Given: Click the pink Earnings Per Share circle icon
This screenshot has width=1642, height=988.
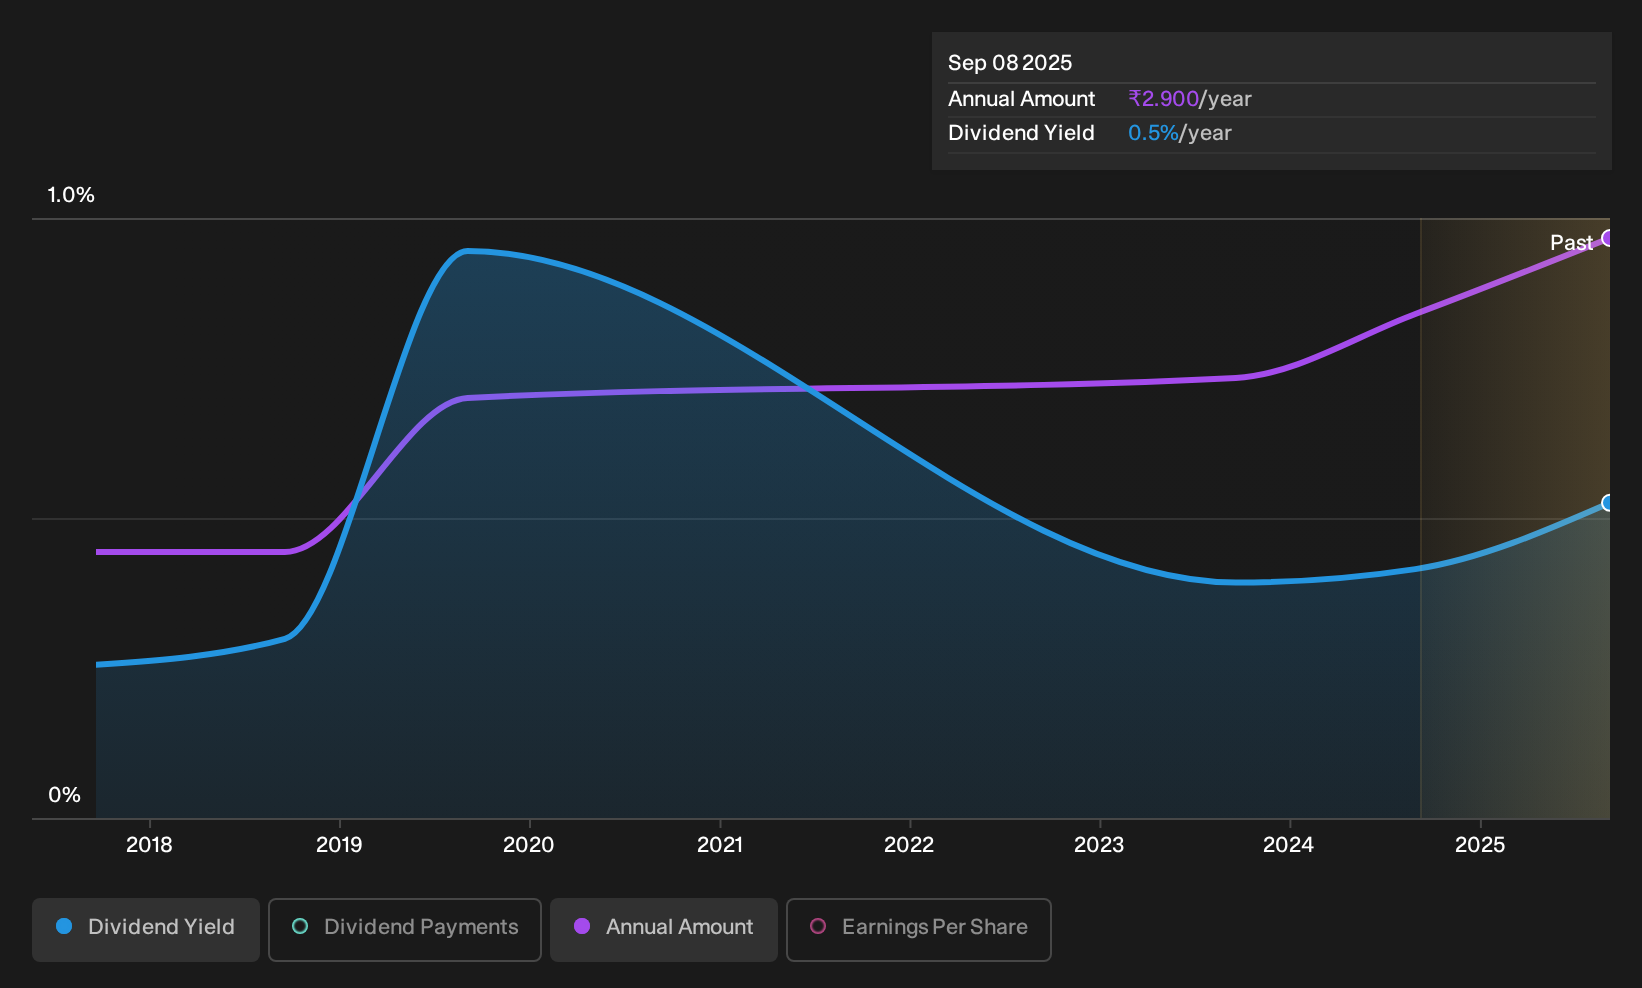Looking at the screenshot, I should [818, 927].
